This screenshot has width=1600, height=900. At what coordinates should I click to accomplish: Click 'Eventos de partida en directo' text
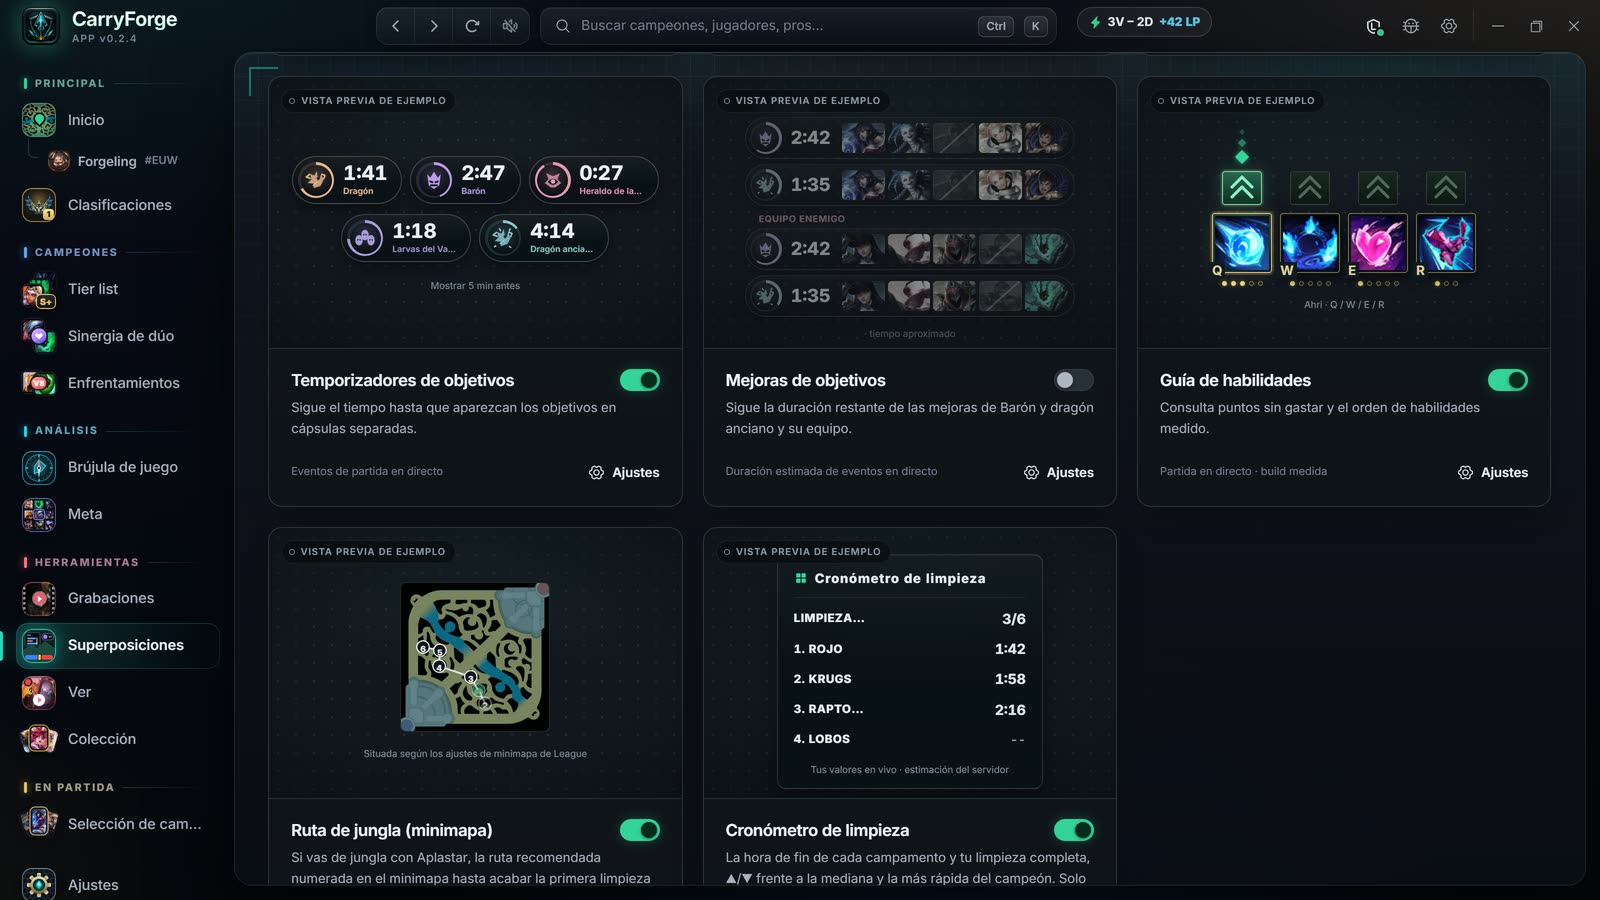367,471
